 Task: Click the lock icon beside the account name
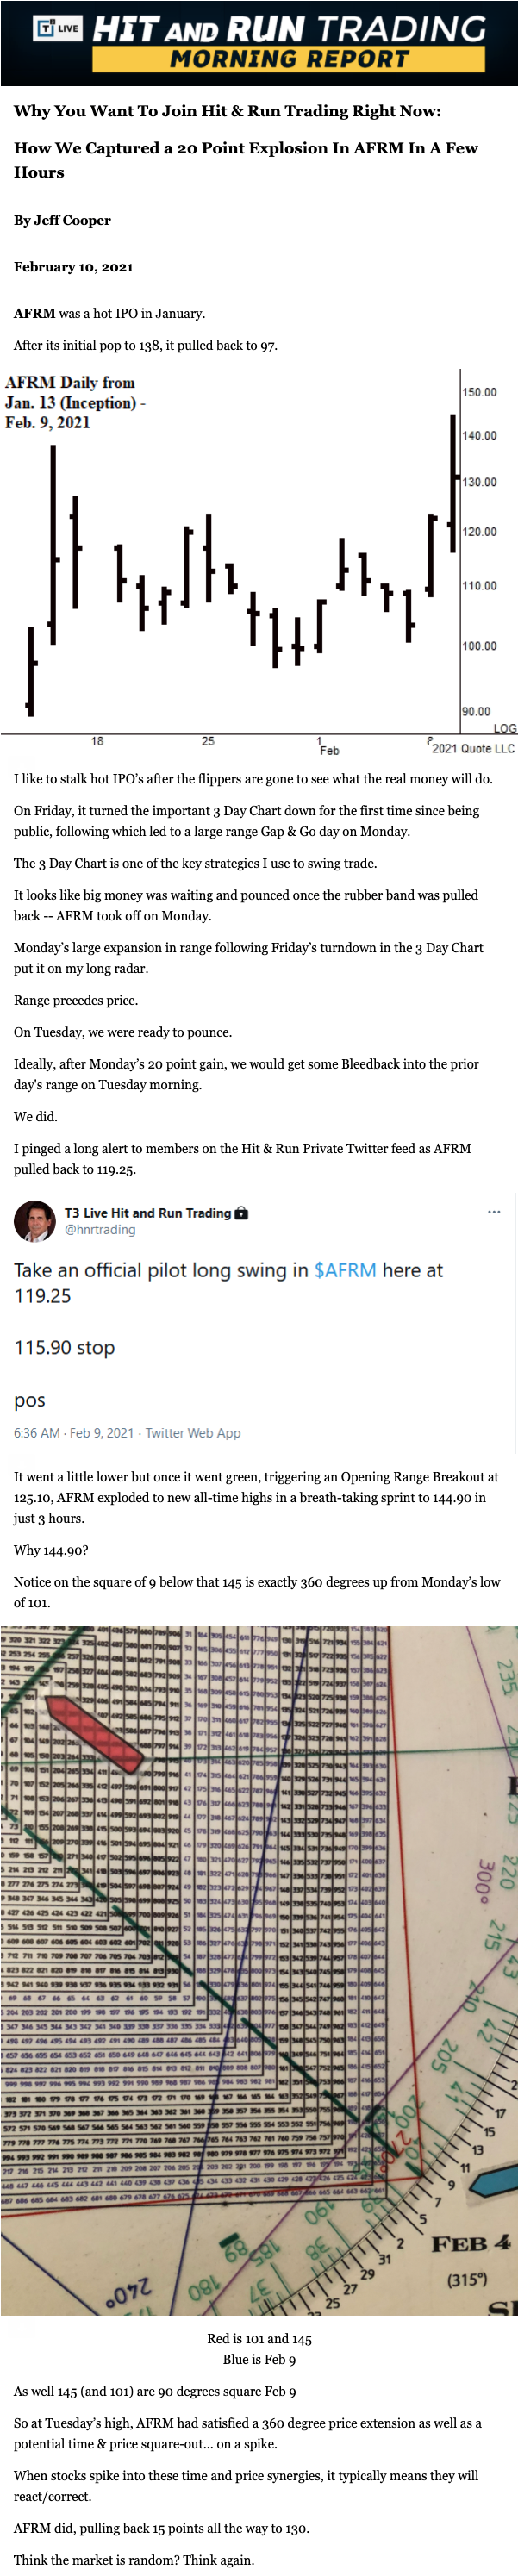[x=241, y=1213]
